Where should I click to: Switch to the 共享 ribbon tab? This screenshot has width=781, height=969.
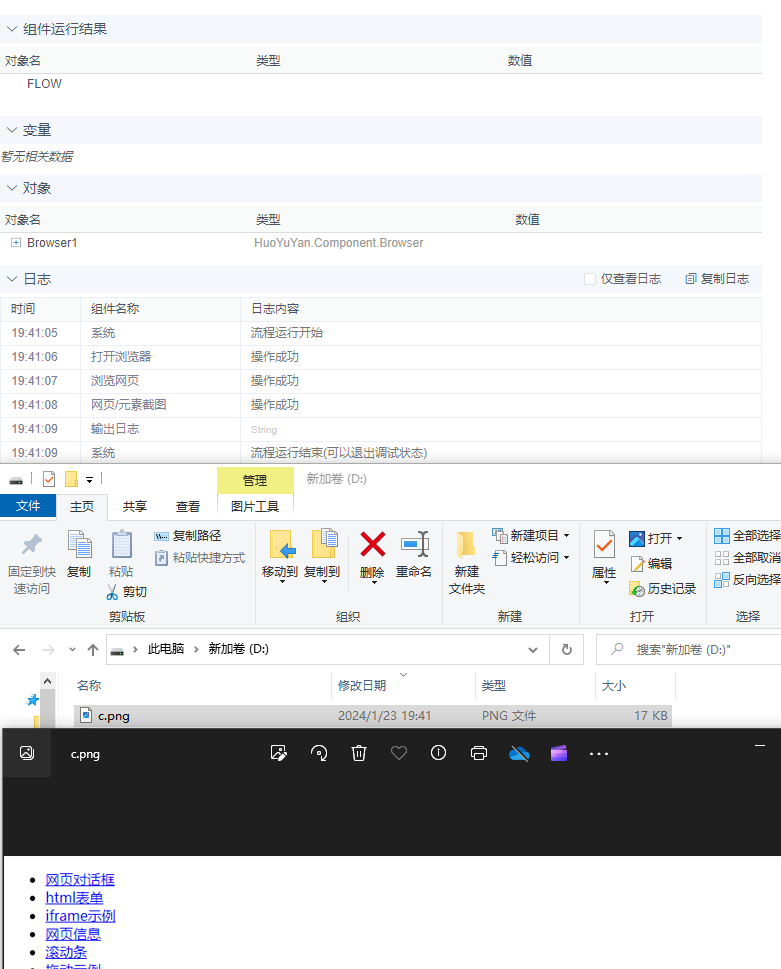(135, 507)
